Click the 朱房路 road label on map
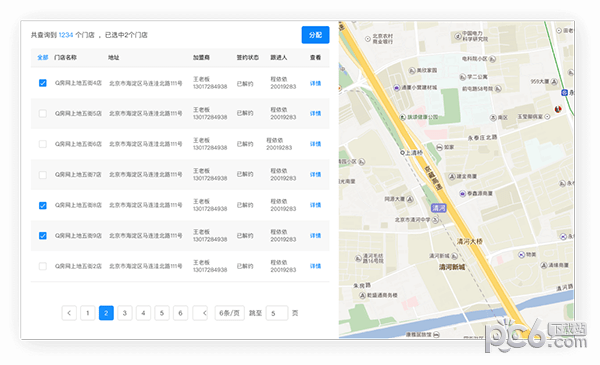This screenshot has width=600, height=365. [362, 285]
